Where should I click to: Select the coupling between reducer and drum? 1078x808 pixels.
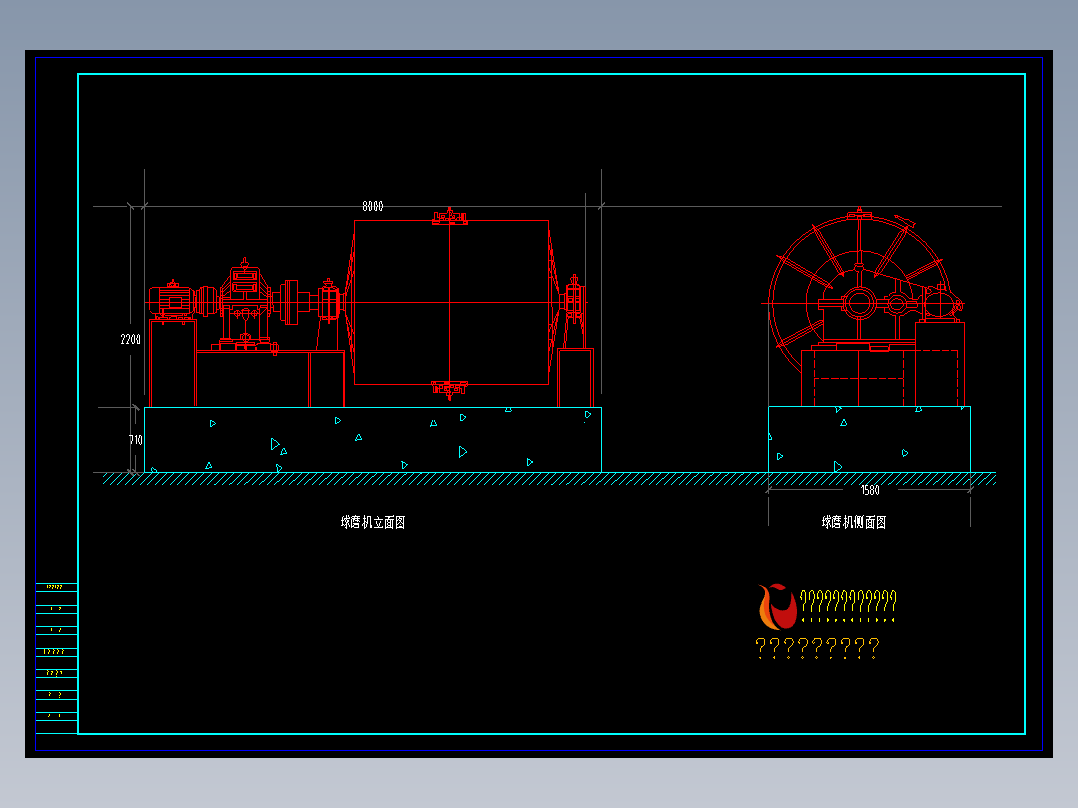[x=290, y=302]
